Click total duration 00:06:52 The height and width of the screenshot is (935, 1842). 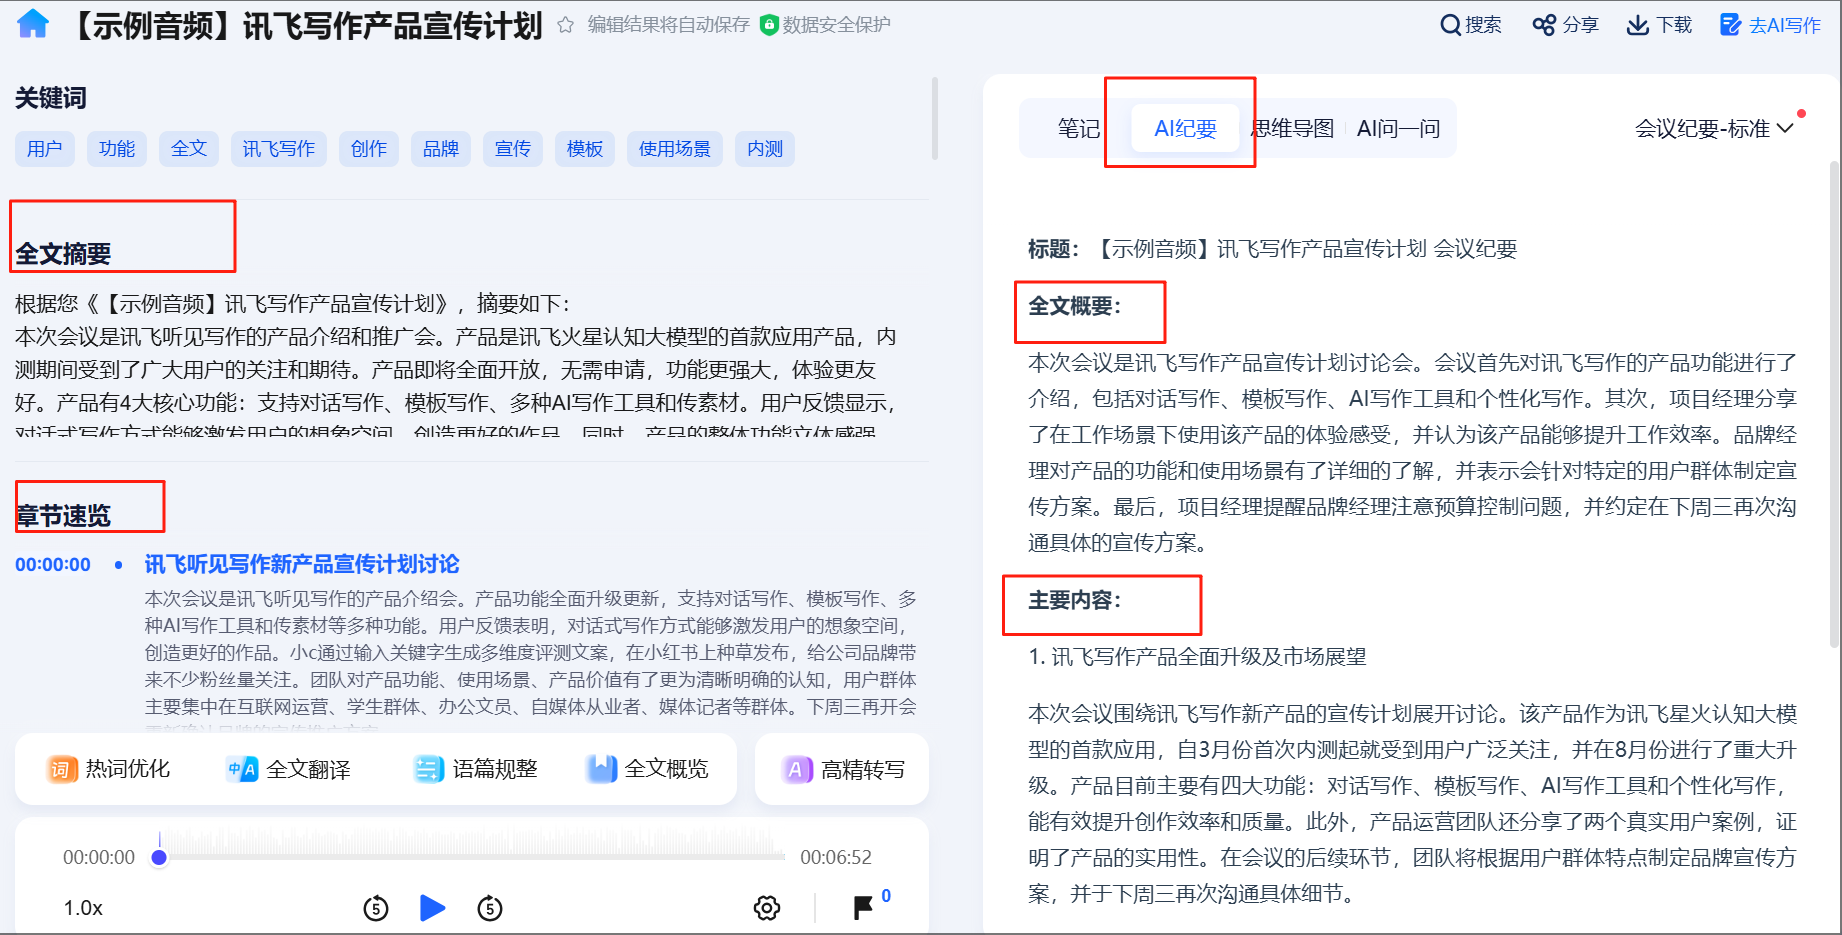point(836,857)
